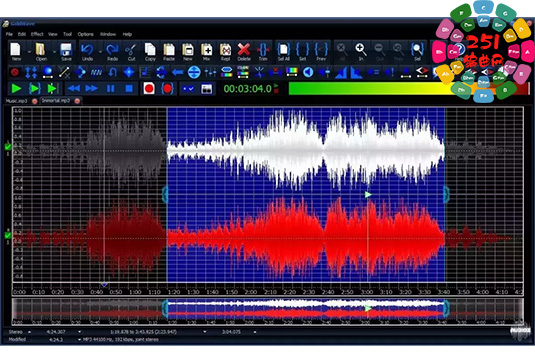
Task: Fast forward playback
Action: point(91,89)
